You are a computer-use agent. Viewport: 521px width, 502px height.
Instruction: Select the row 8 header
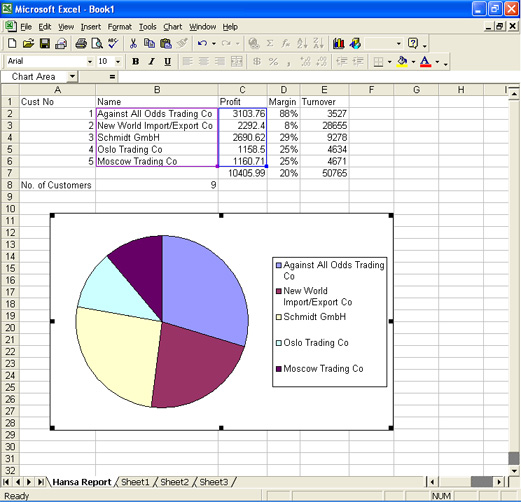click(10, 185)
